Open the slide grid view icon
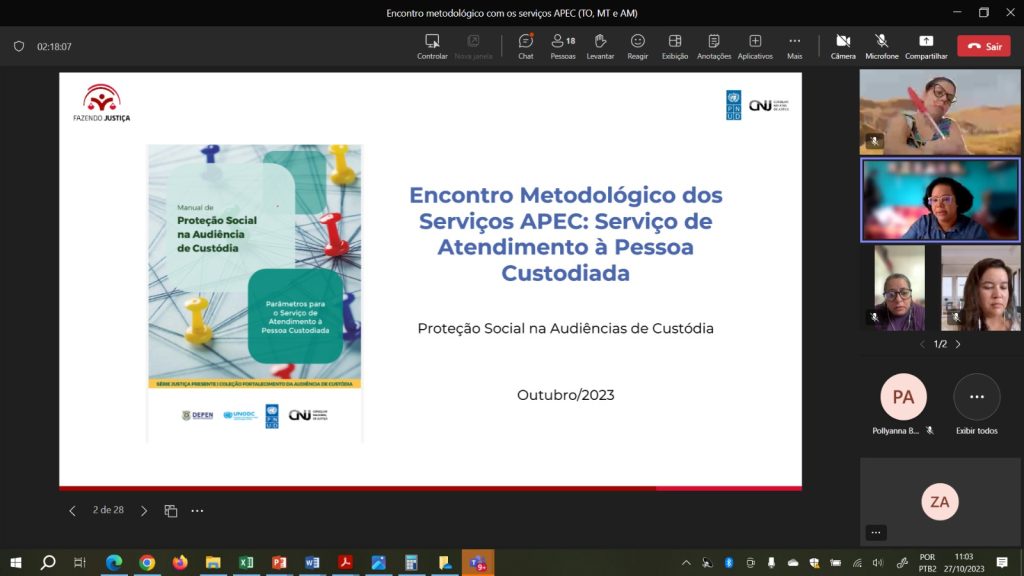This screenshot has width=1024, height=576. [x=171, y=511]
